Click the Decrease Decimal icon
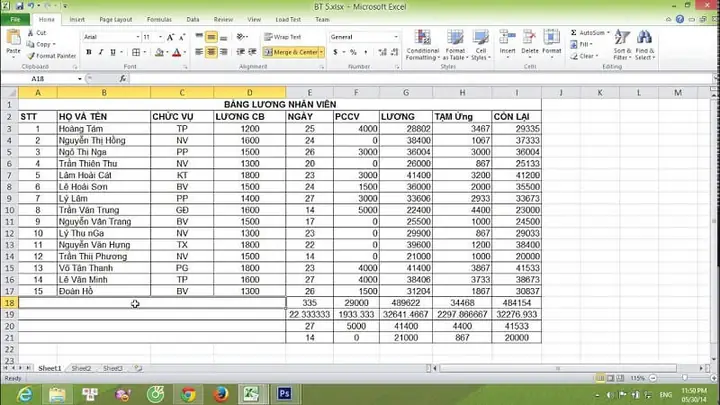Image resolution: width=720 pixels, height=405 pixels. pyautogui.click(x=394, y=52)
